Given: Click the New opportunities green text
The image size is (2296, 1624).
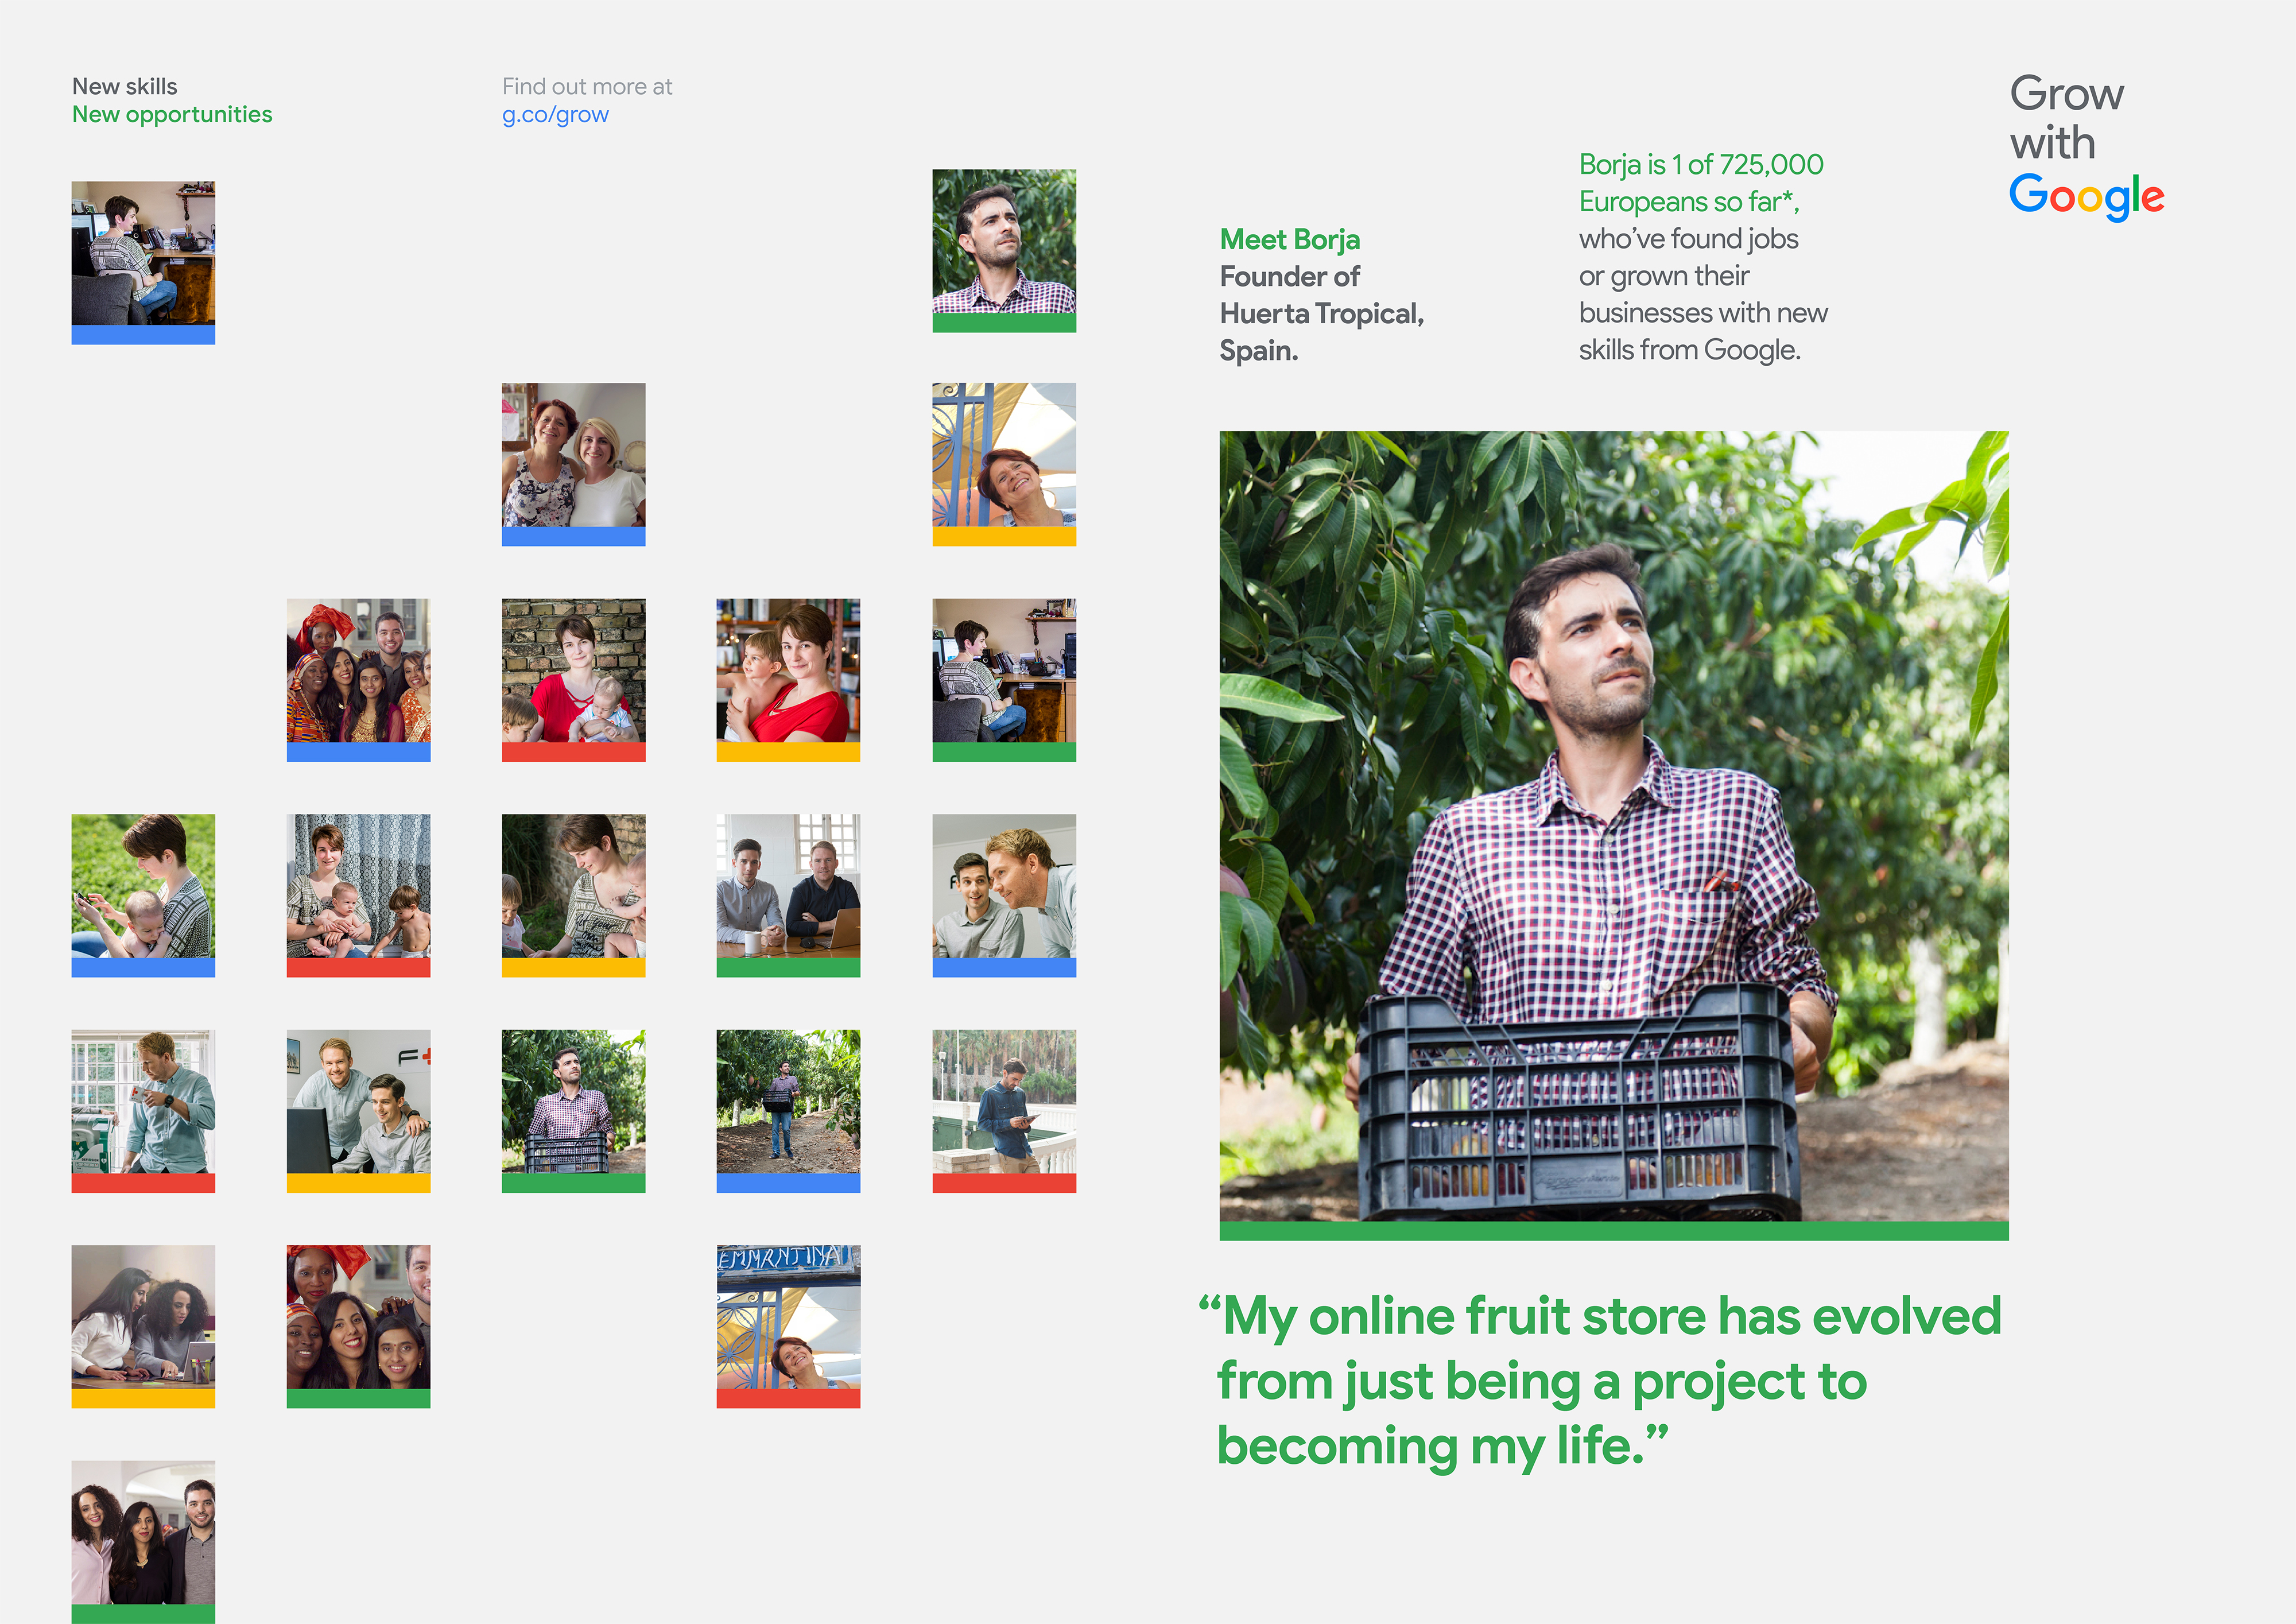Looking at the screenshot, I should (x=172, y=115).
